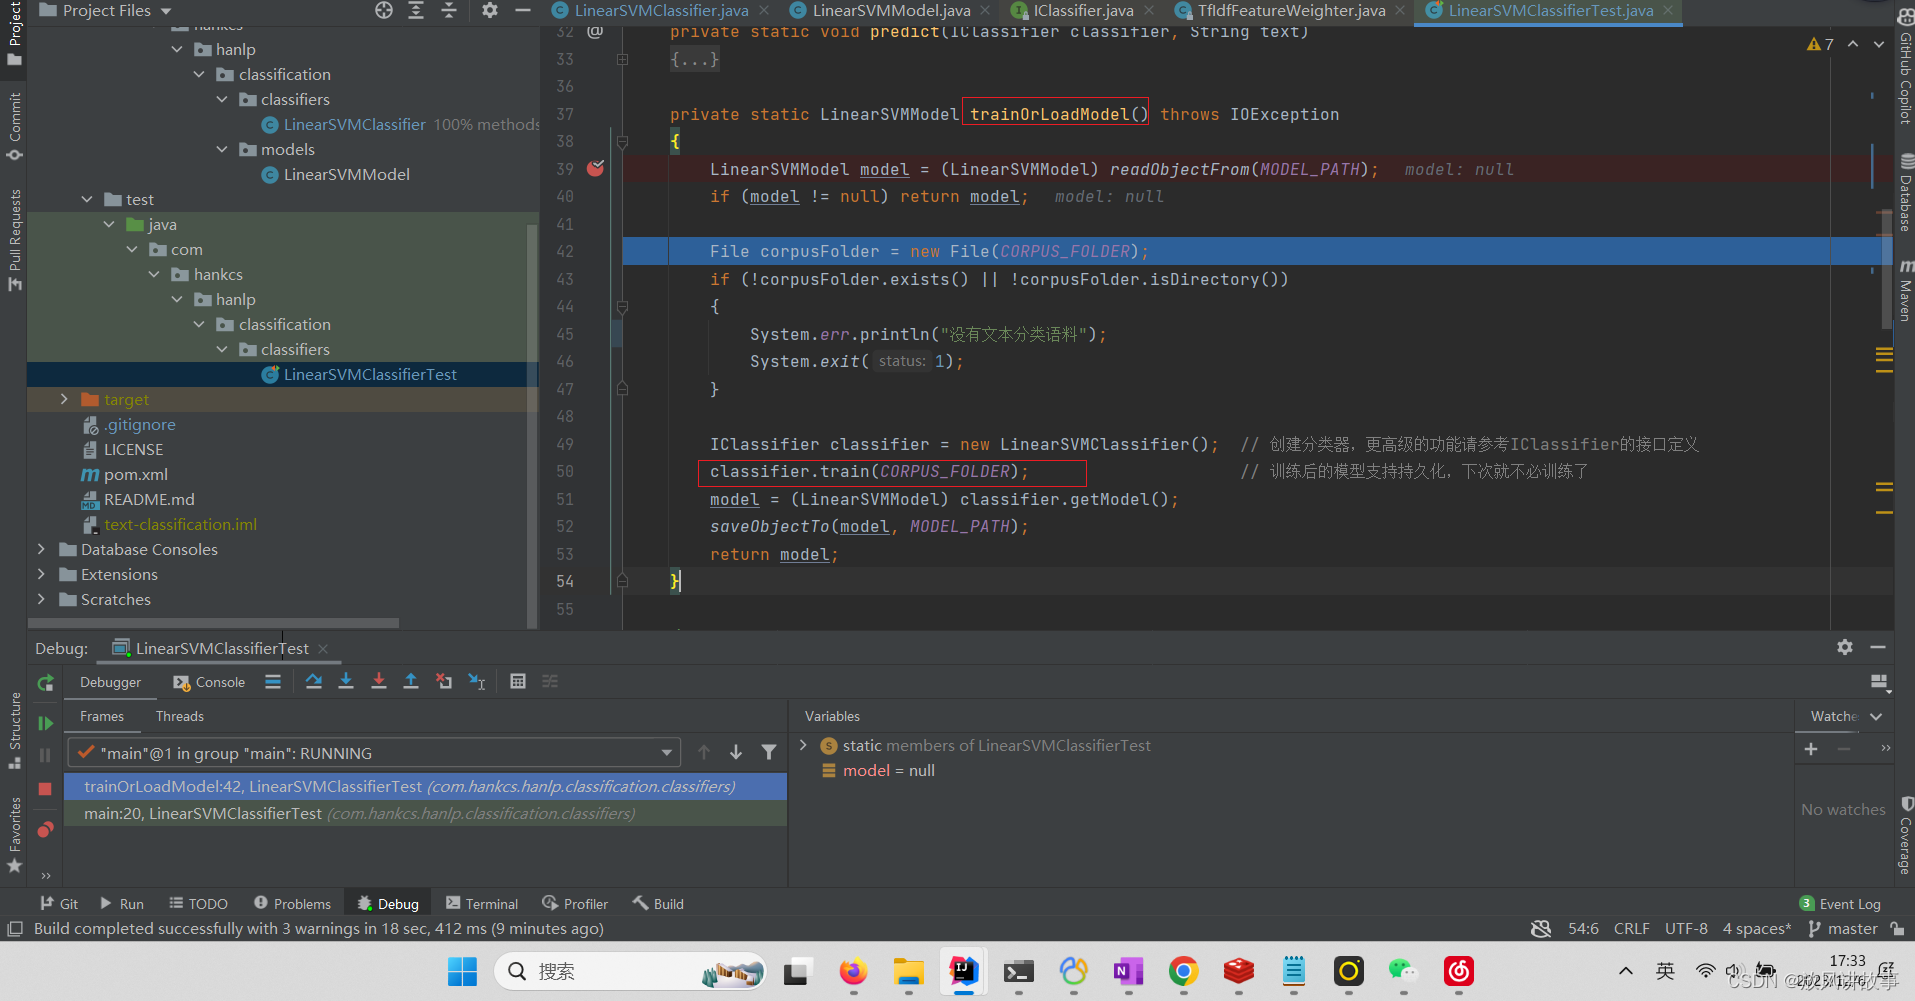Open Evaluate Expression calculator icon
Screen dimensions: 1915x1001
coord(518,682)
